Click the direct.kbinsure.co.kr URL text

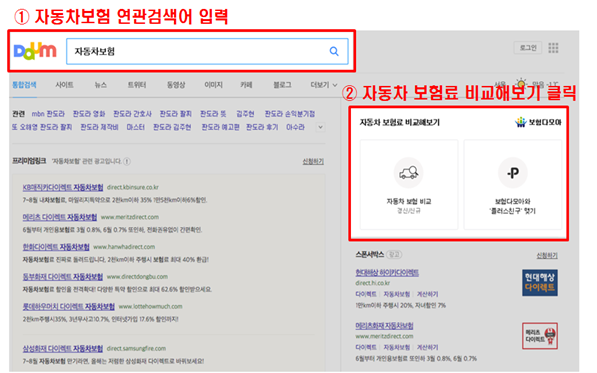[x=132, y=187]
